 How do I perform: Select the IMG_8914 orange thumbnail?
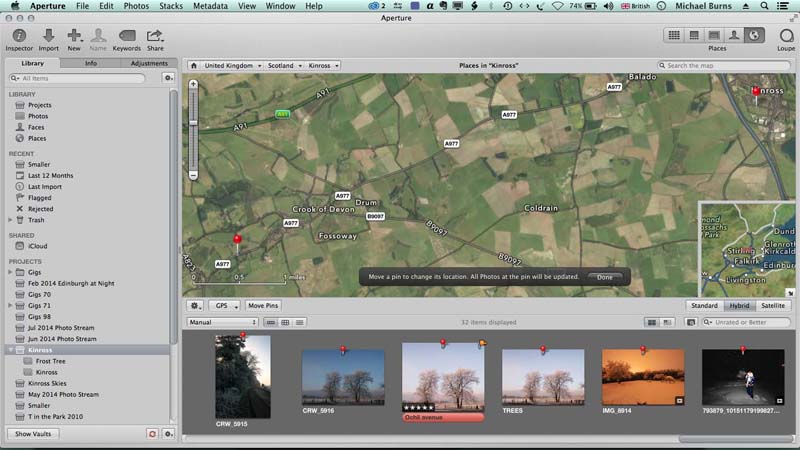click(x=643, y=378)
